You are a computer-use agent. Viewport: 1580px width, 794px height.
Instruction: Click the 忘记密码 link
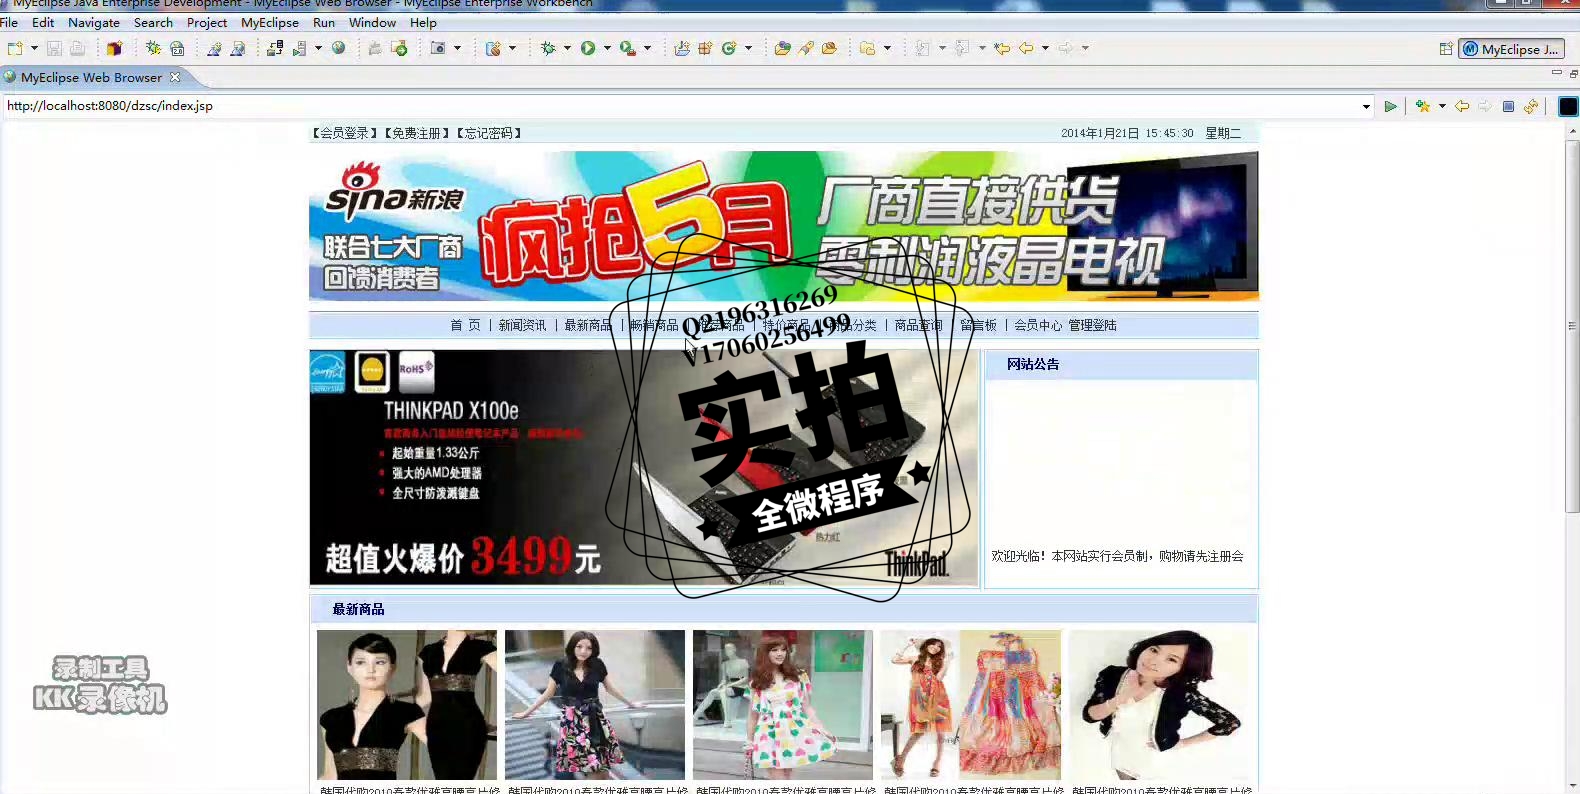(x=489, y=133)
